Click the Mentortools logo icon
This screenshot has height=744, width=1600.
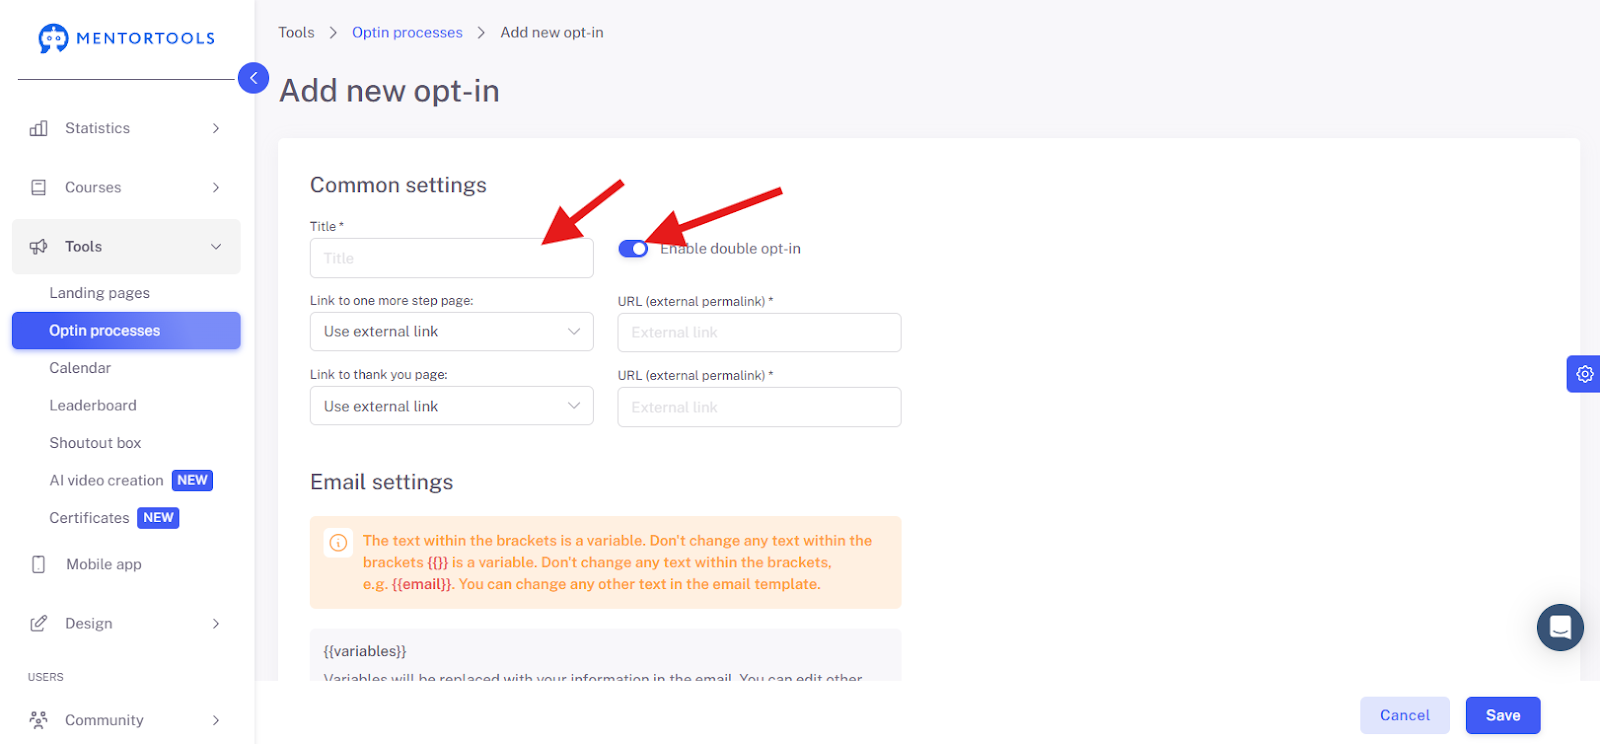pyautogui.click(x=53, y=38)
